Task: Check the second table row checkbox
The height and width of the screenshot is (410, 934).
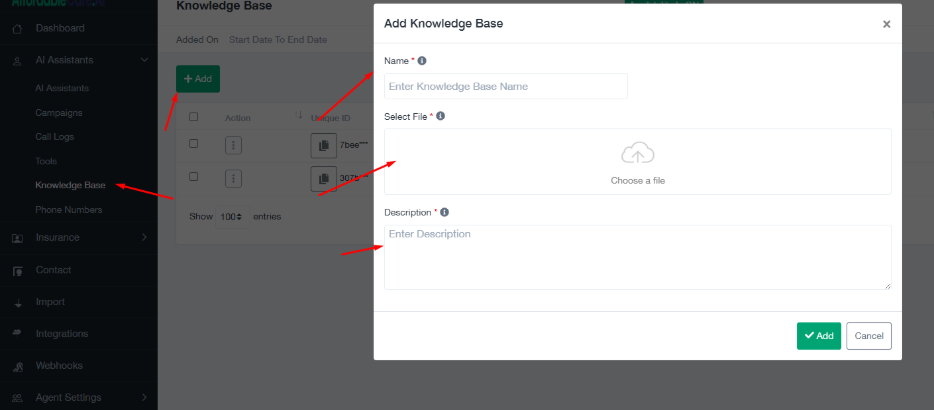Action: pyautogui.click(x=194, y=177)
